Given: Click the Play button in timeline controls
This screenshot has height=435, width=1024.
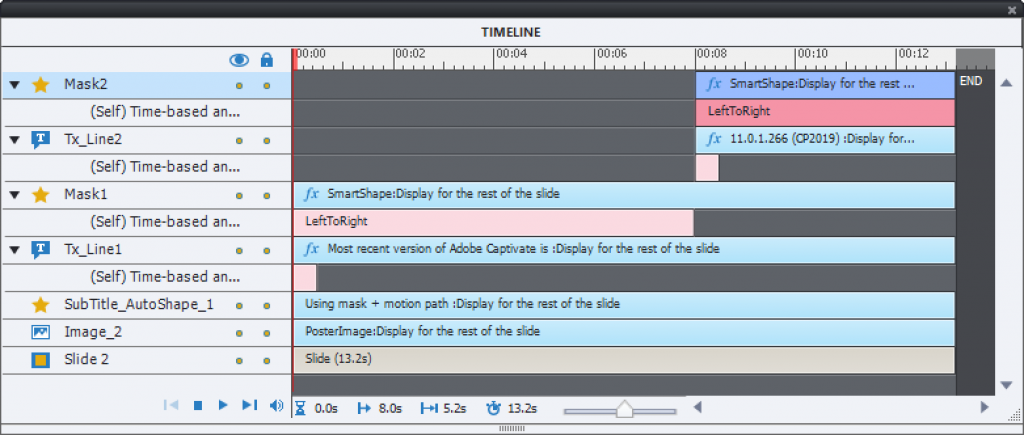Looking at the screenshot, I should pyautogui.click(x=223, y=405).
